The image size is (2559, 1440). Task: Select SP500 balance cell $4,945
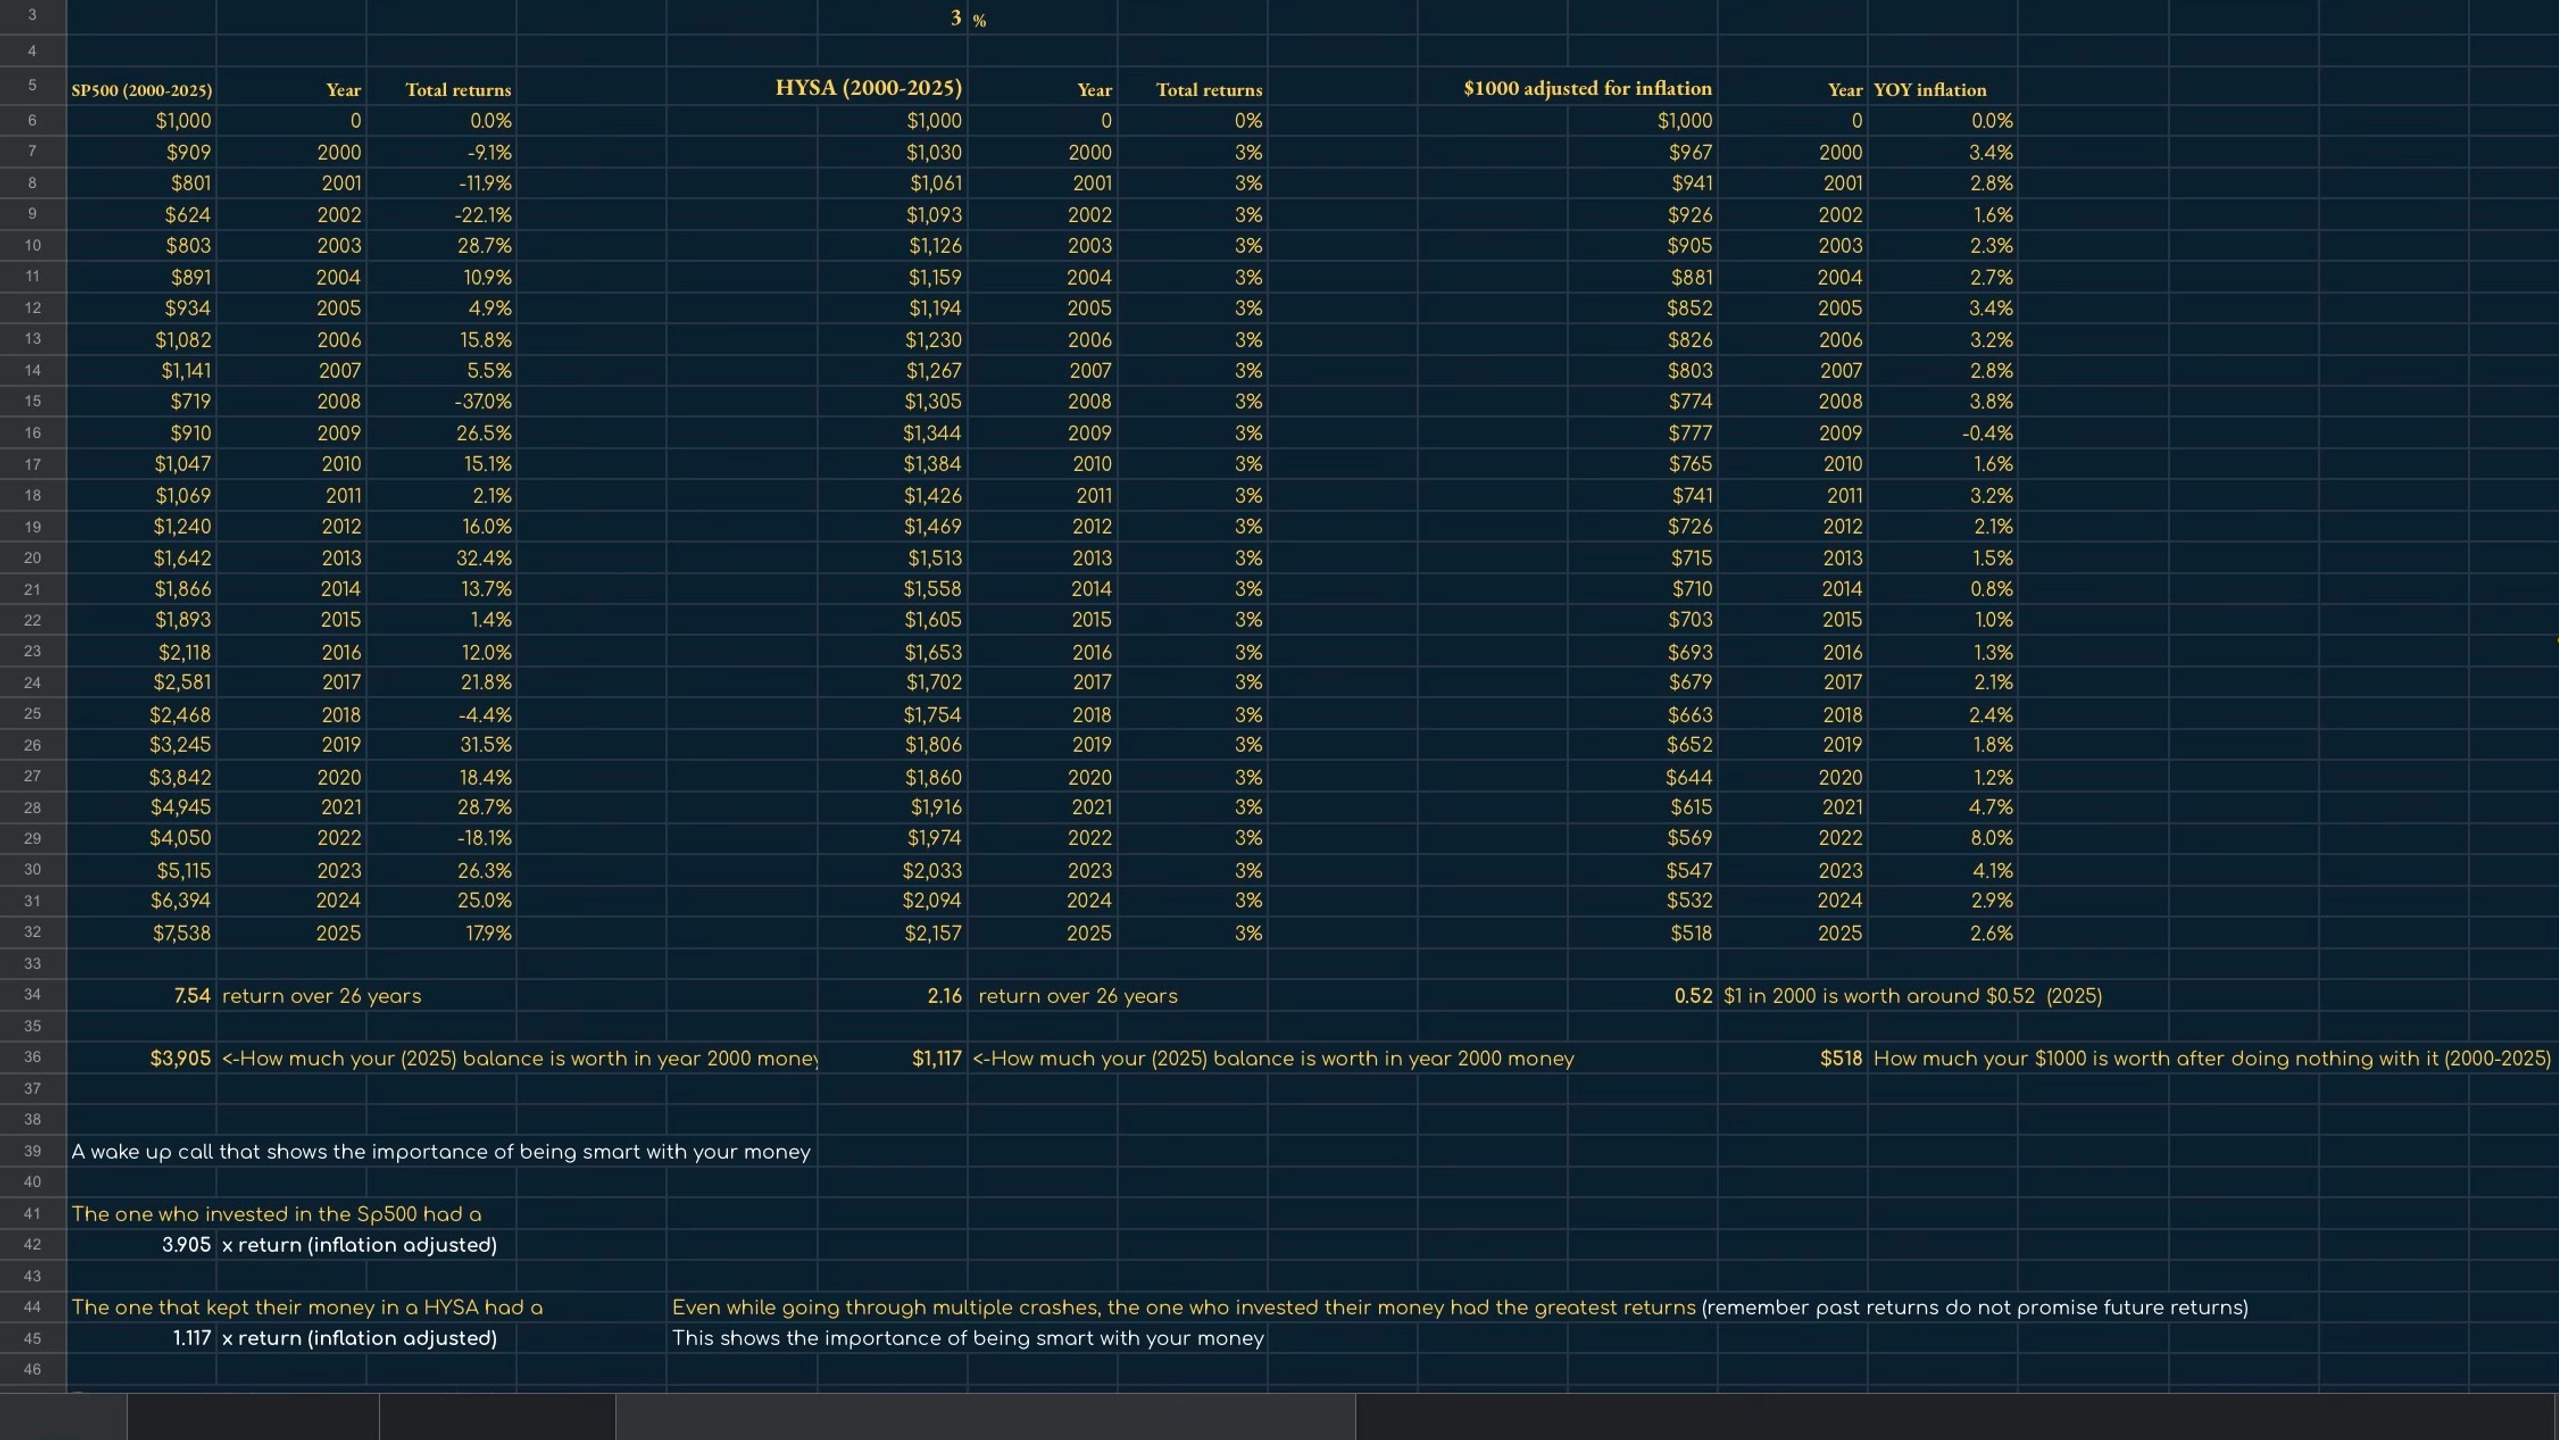(x=141, y=807)
